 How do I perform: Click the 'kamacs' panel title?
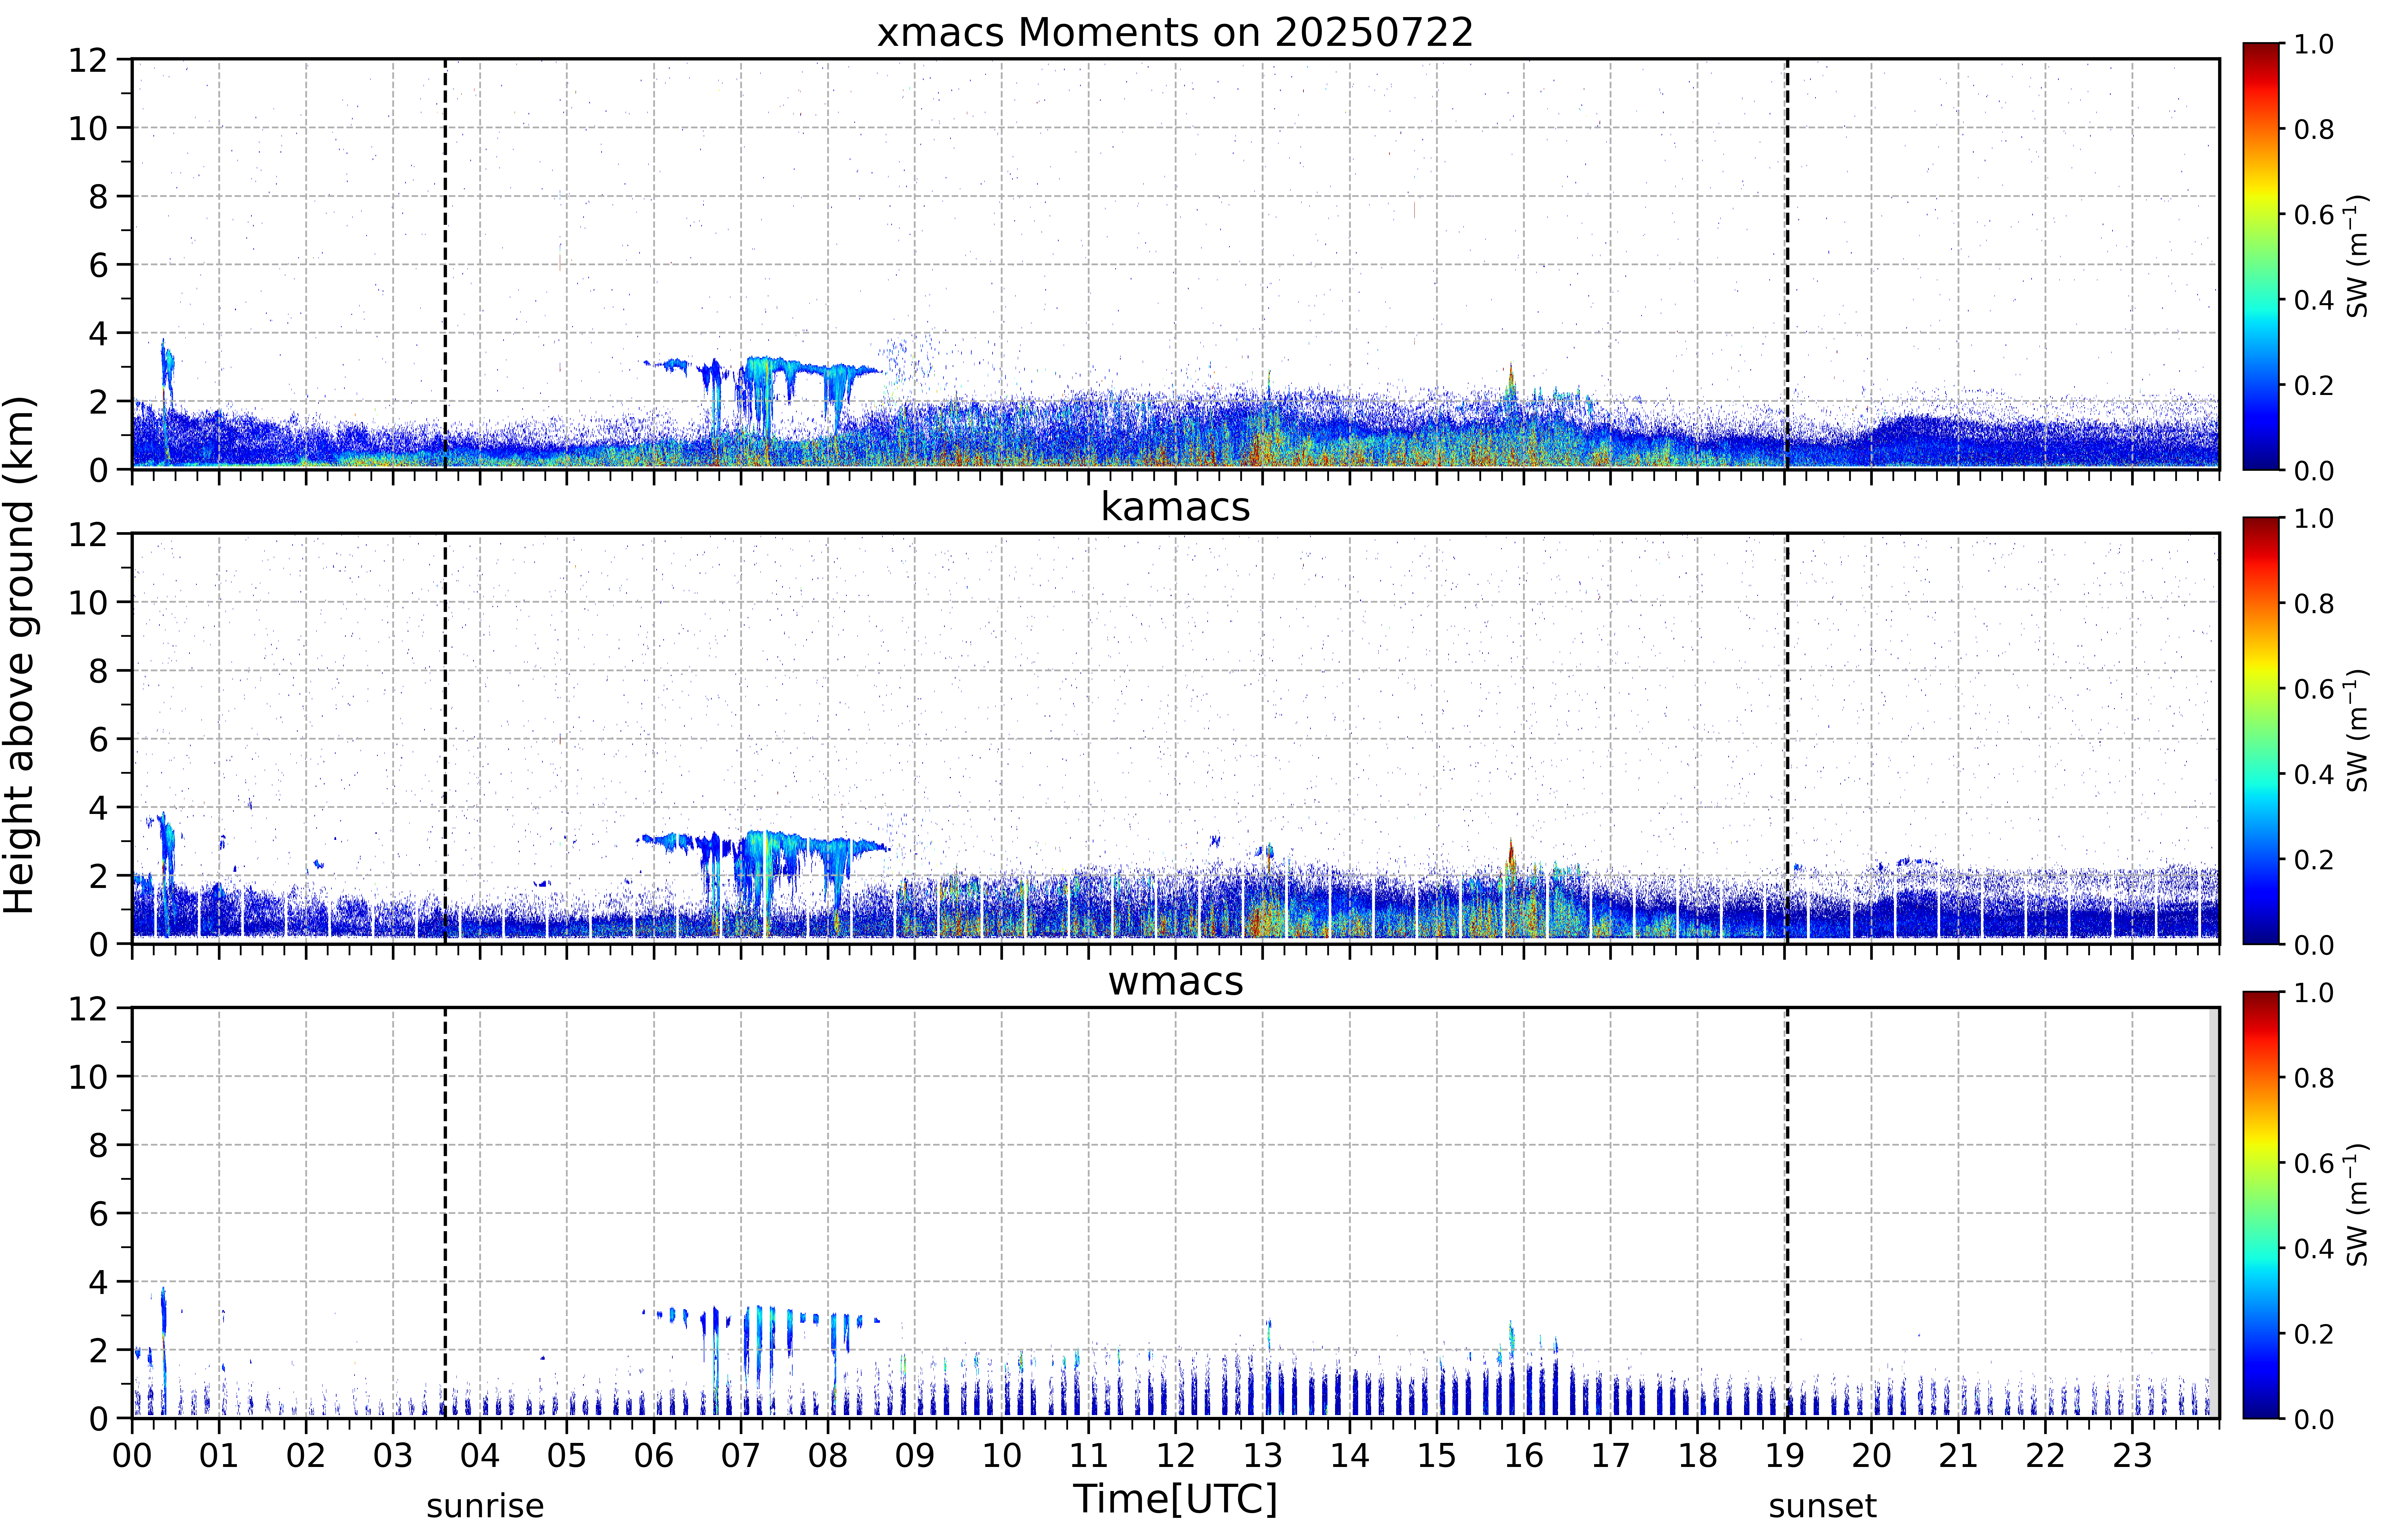1175,507
